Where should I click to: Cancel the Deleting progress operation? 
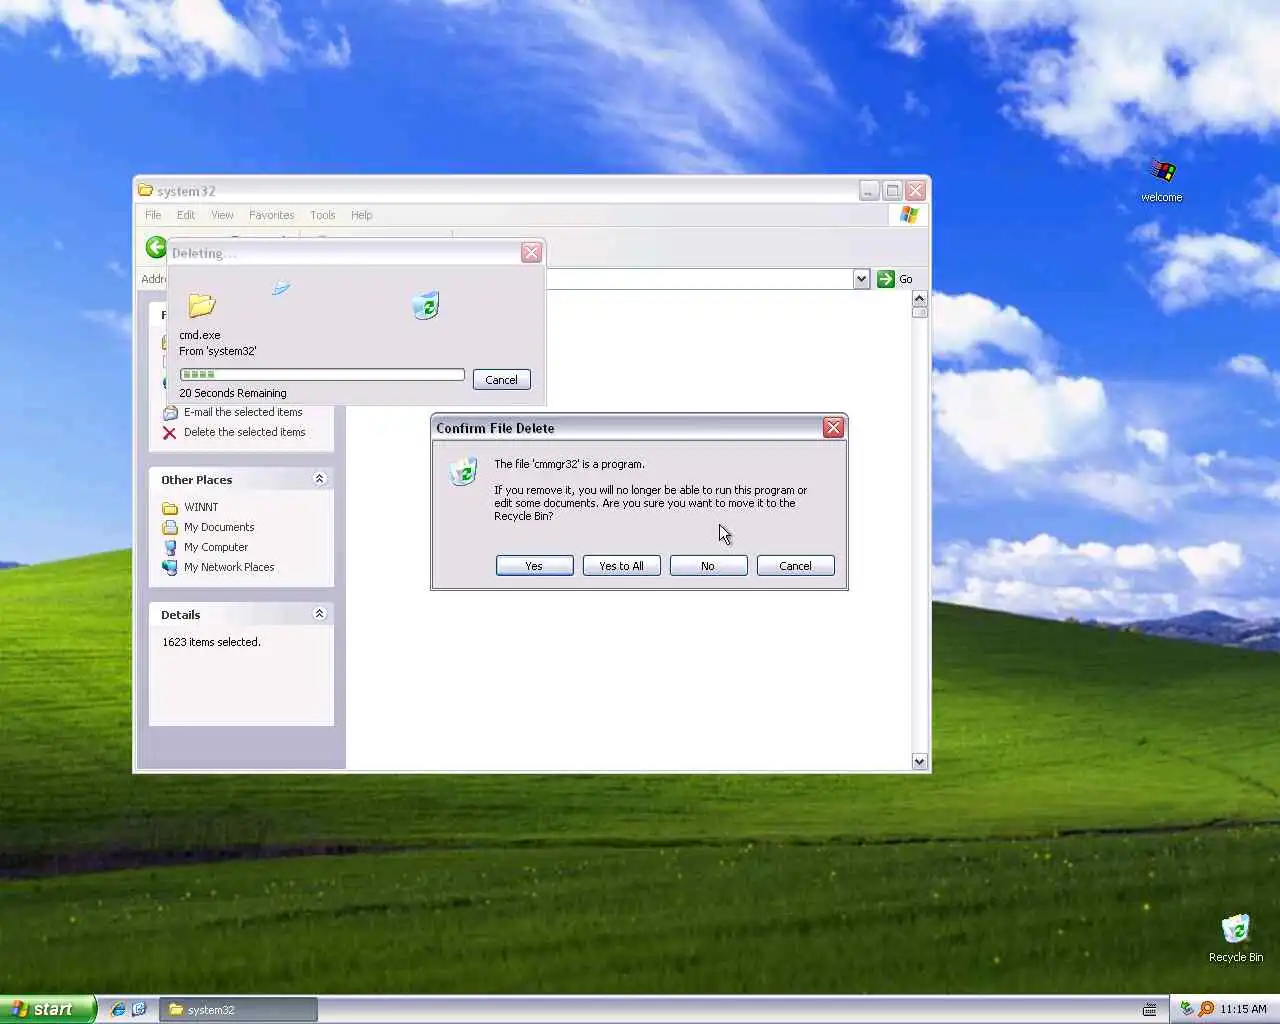click(x=501, y=380)
